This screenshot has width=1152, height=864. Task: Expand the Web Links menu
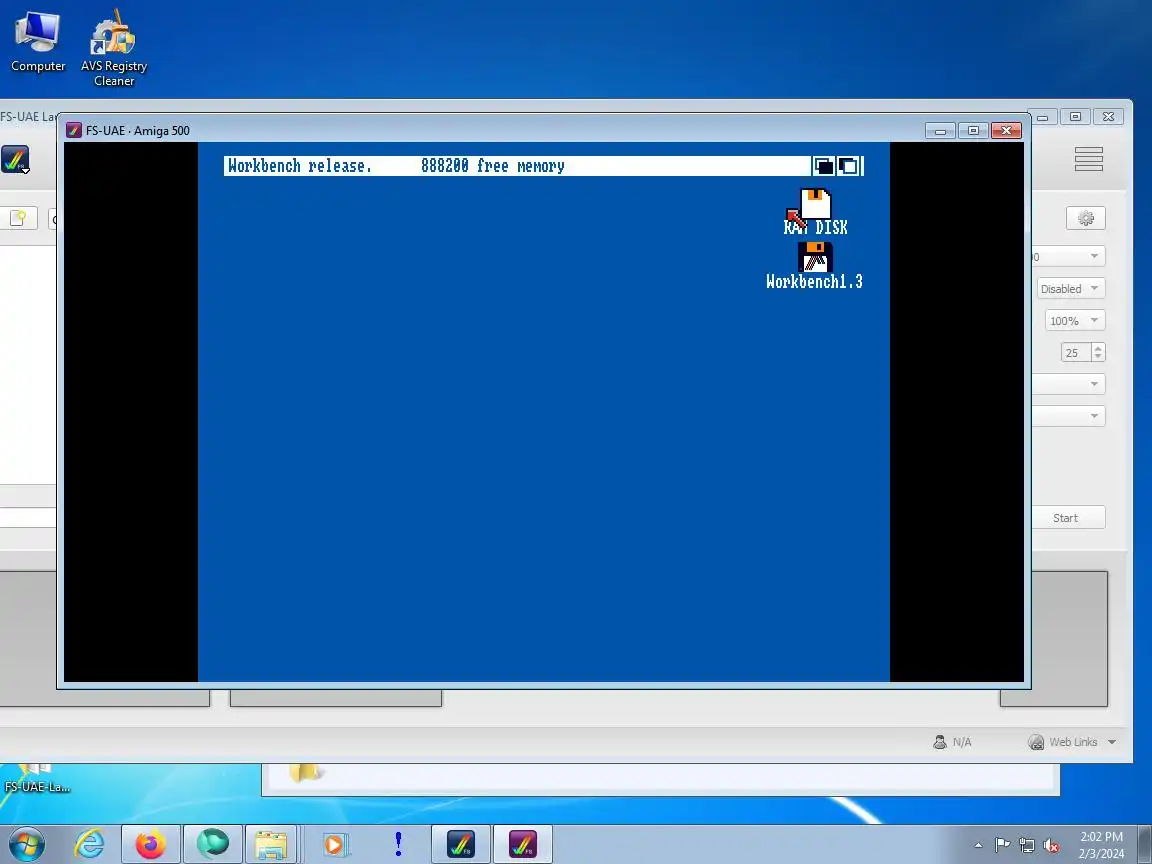pos(1073,742)
